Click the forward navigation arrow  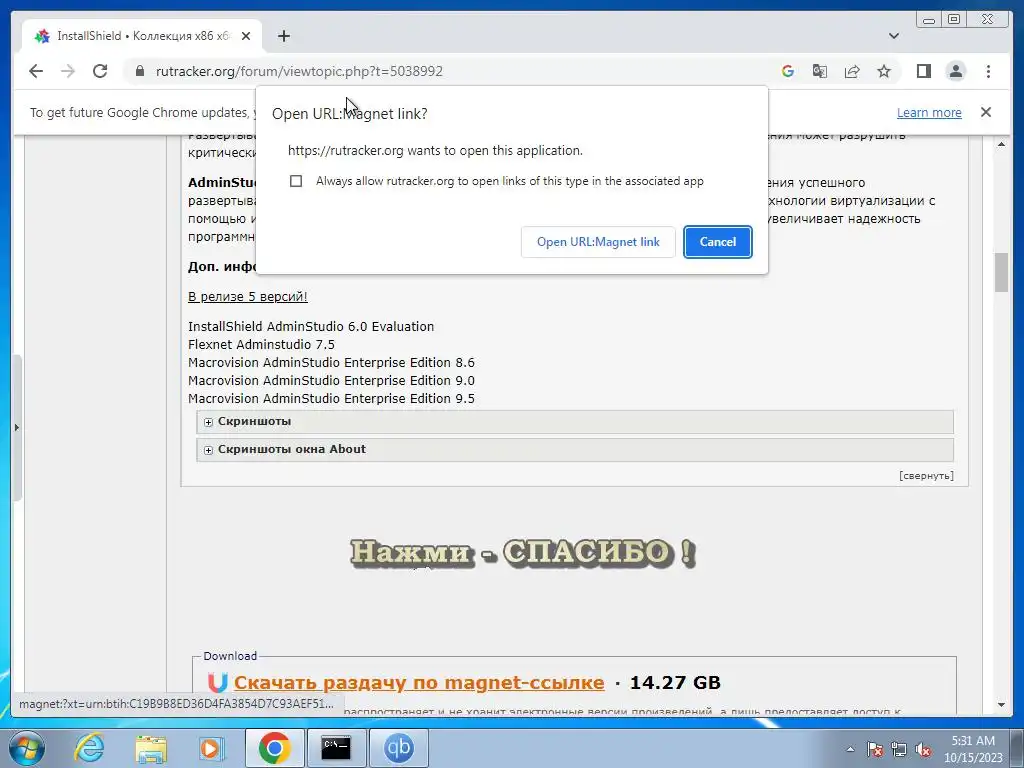point(68,71)
